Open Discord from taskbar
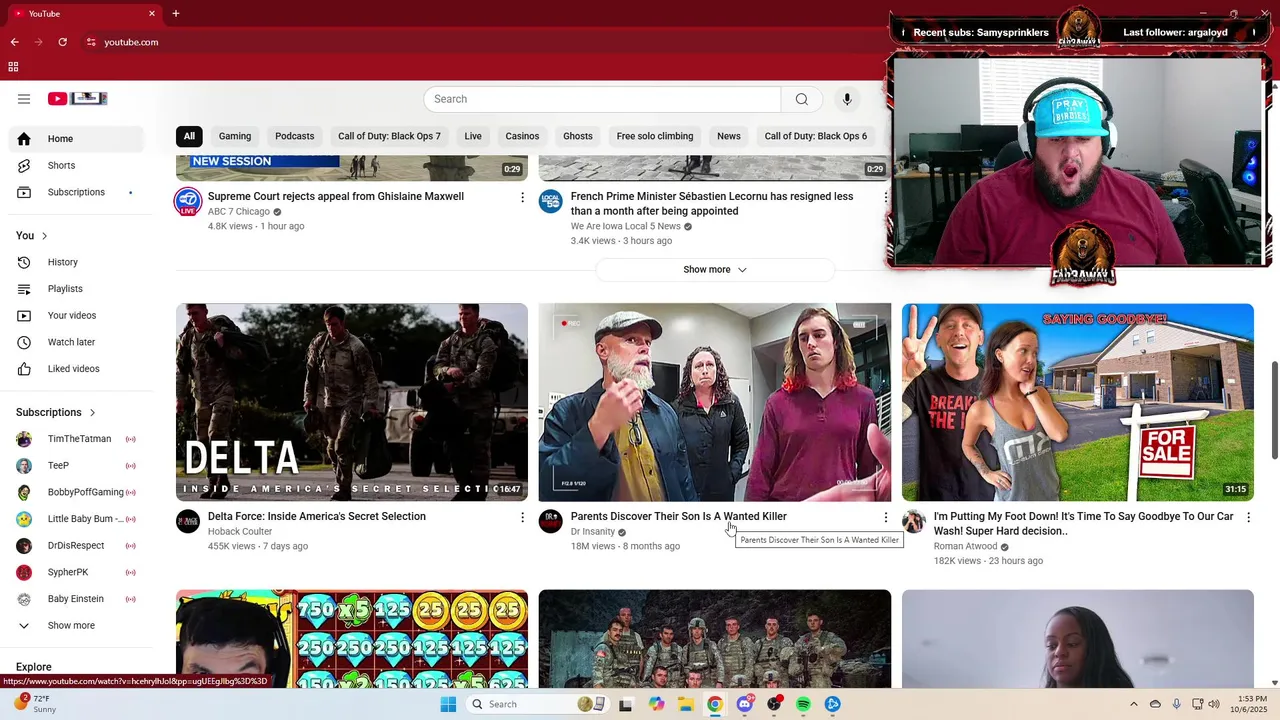The image size is (1280, 720). click(744, 704)
